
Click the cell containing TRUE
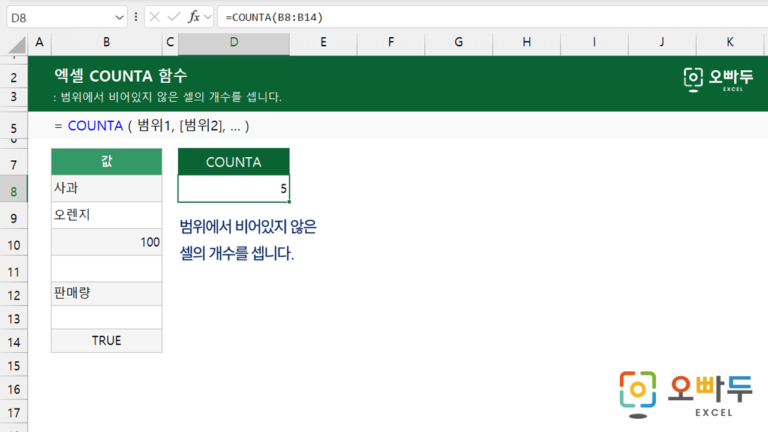point(106,341)
